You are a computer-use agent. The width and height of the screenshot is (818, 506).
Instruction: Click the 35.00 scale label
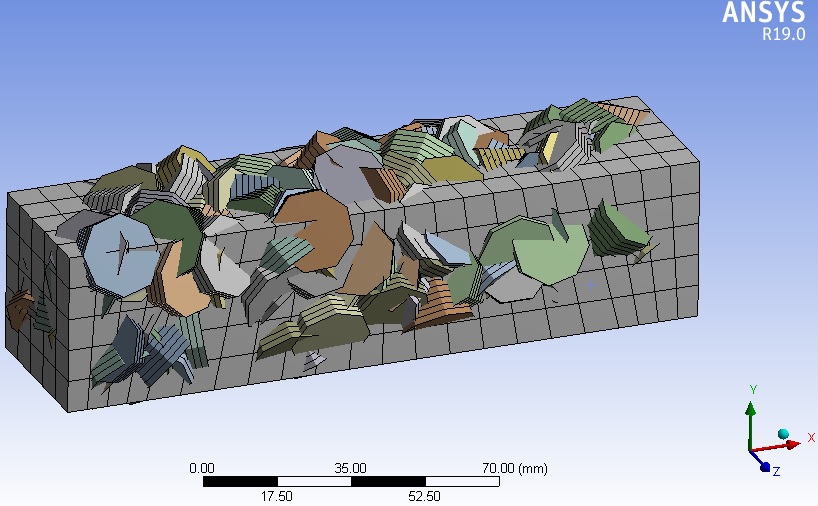tap(350, 468)
